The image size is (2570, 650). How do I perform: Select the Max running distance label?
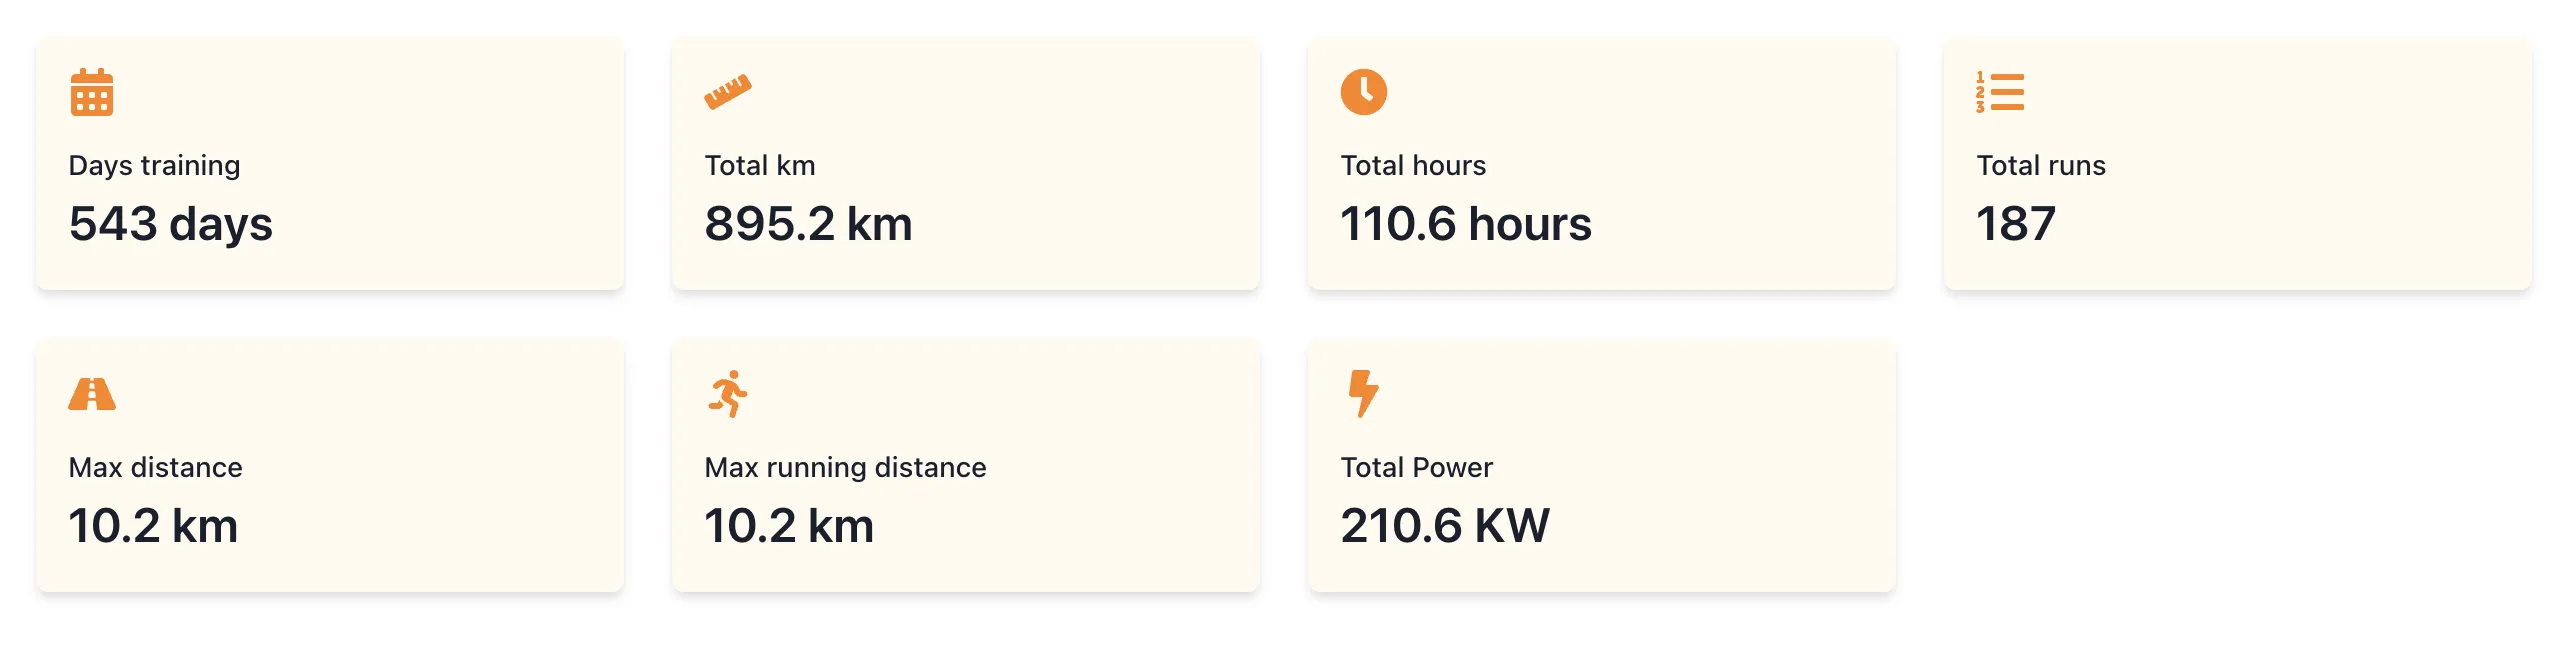point(845,468)
